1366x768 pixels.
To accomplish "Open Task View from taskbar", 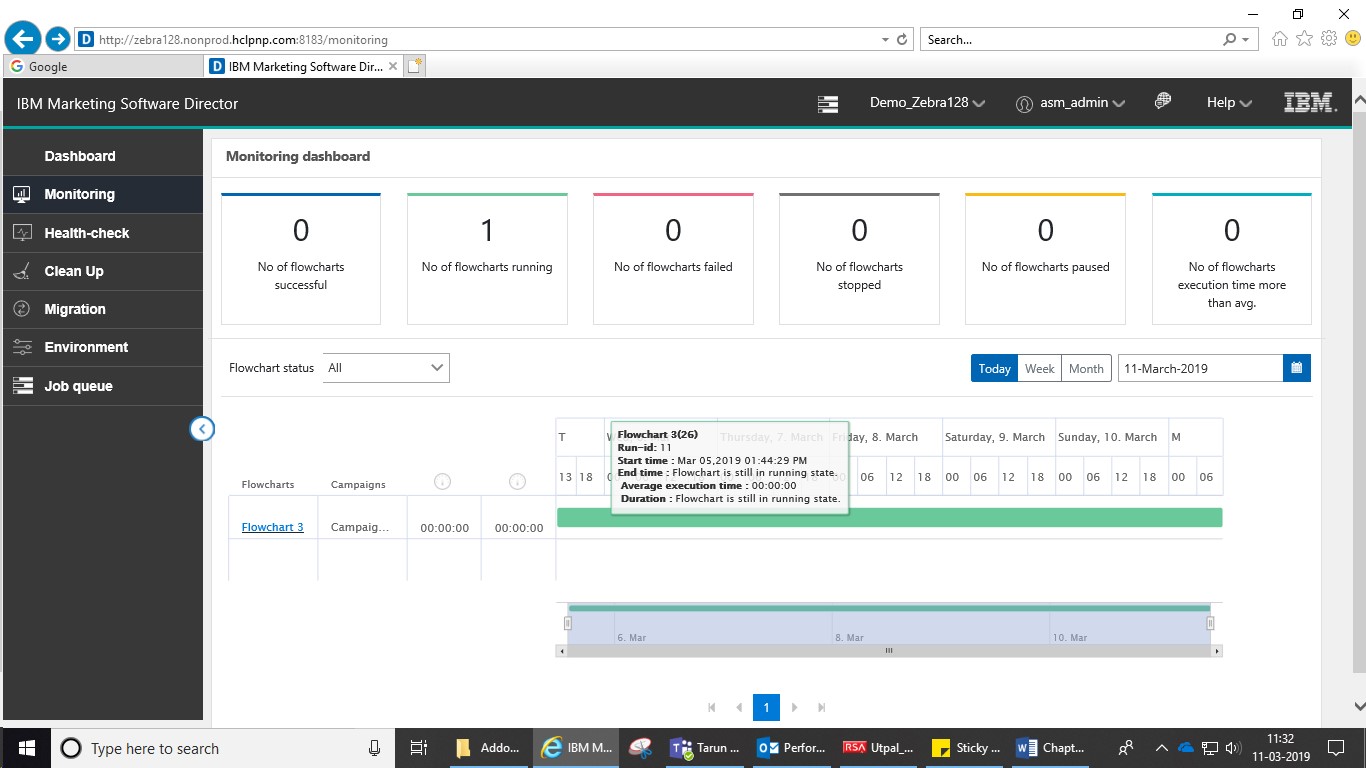I will (419, 748).
